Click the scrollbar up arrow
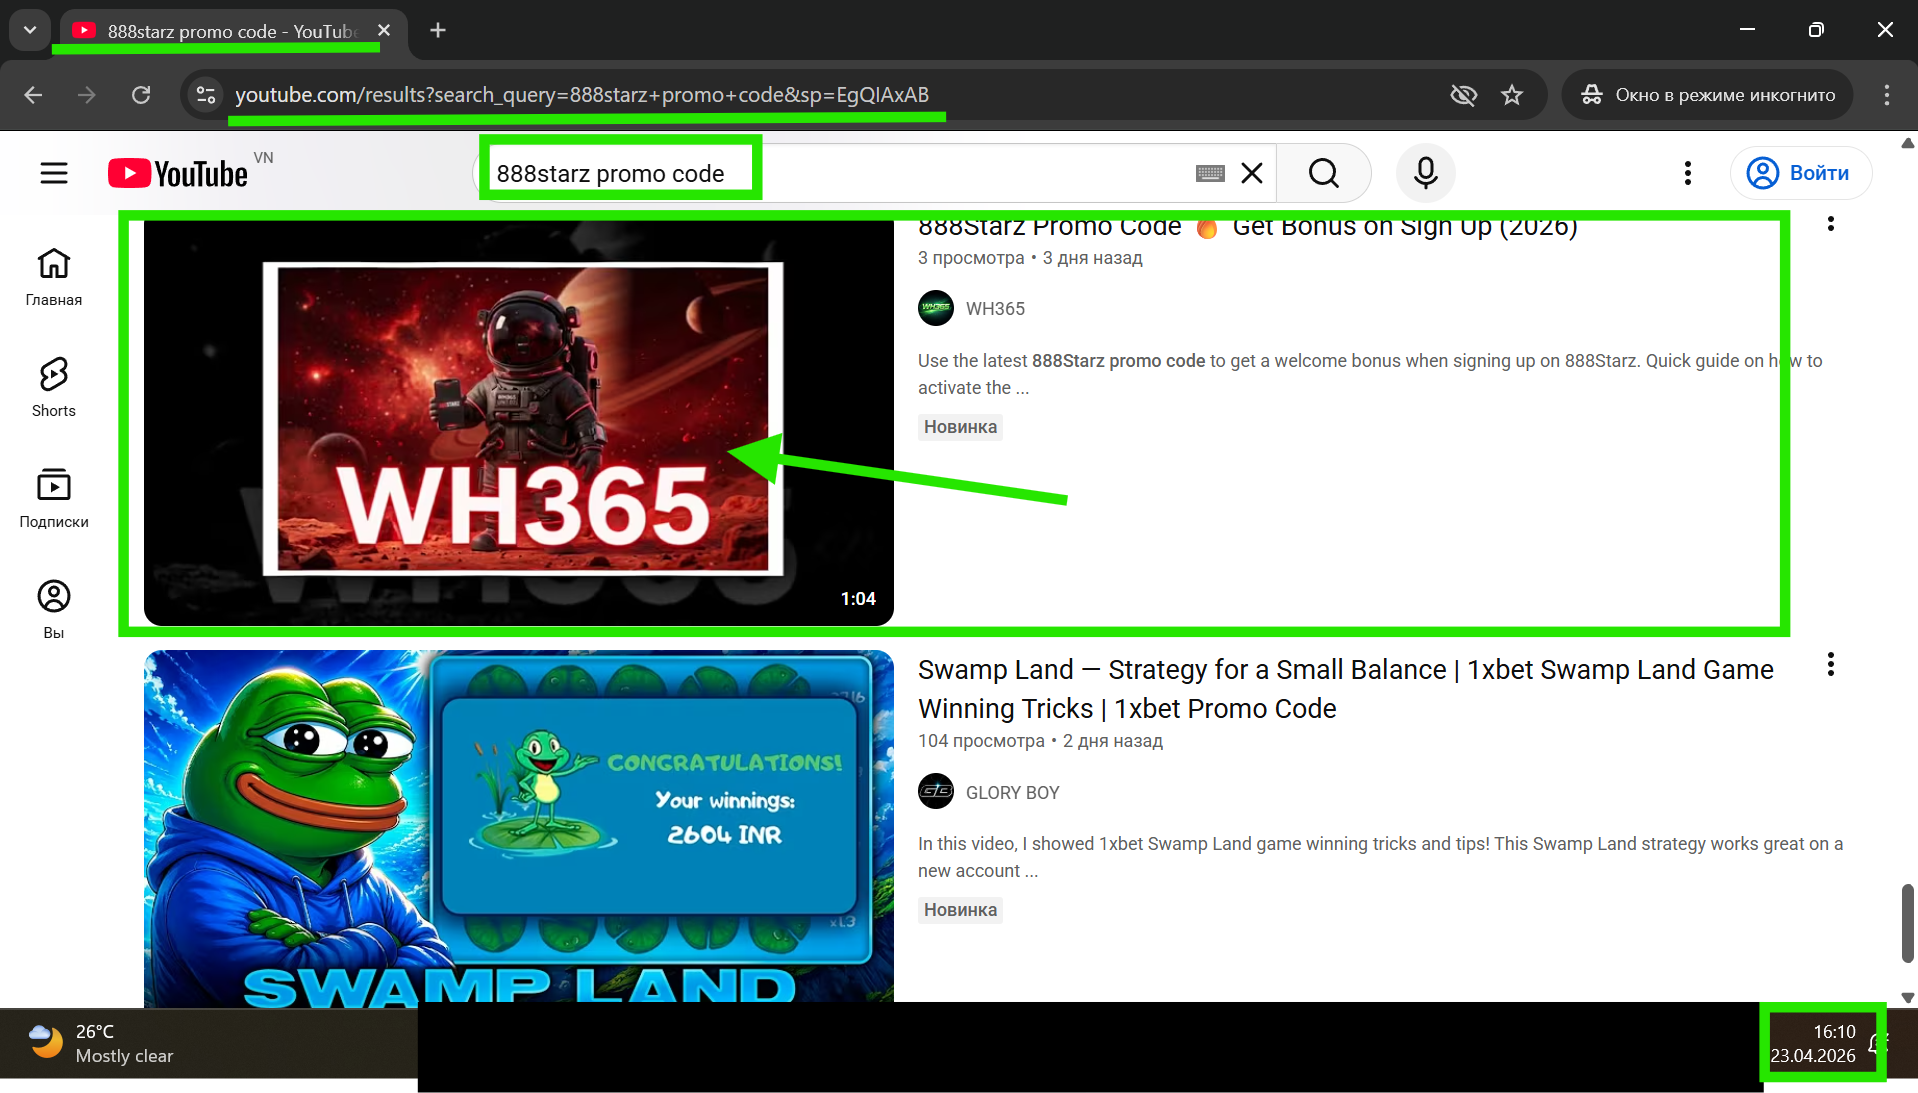Viewport: 1918px width, 1093px height. point(1907,144)
